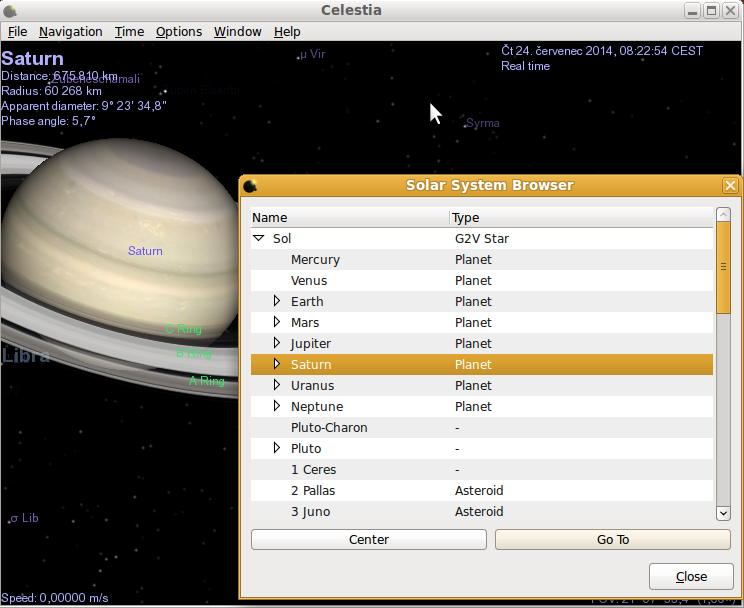
Task: Click the Name column header
Action: [x=350, y=218]
